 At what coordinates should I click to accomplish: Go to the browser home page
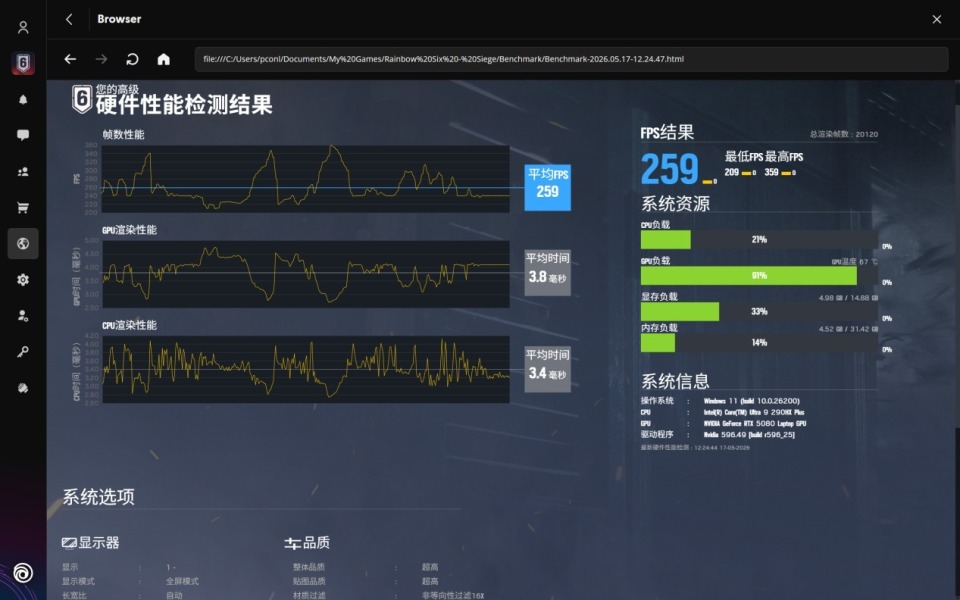[x=163, y=59]
